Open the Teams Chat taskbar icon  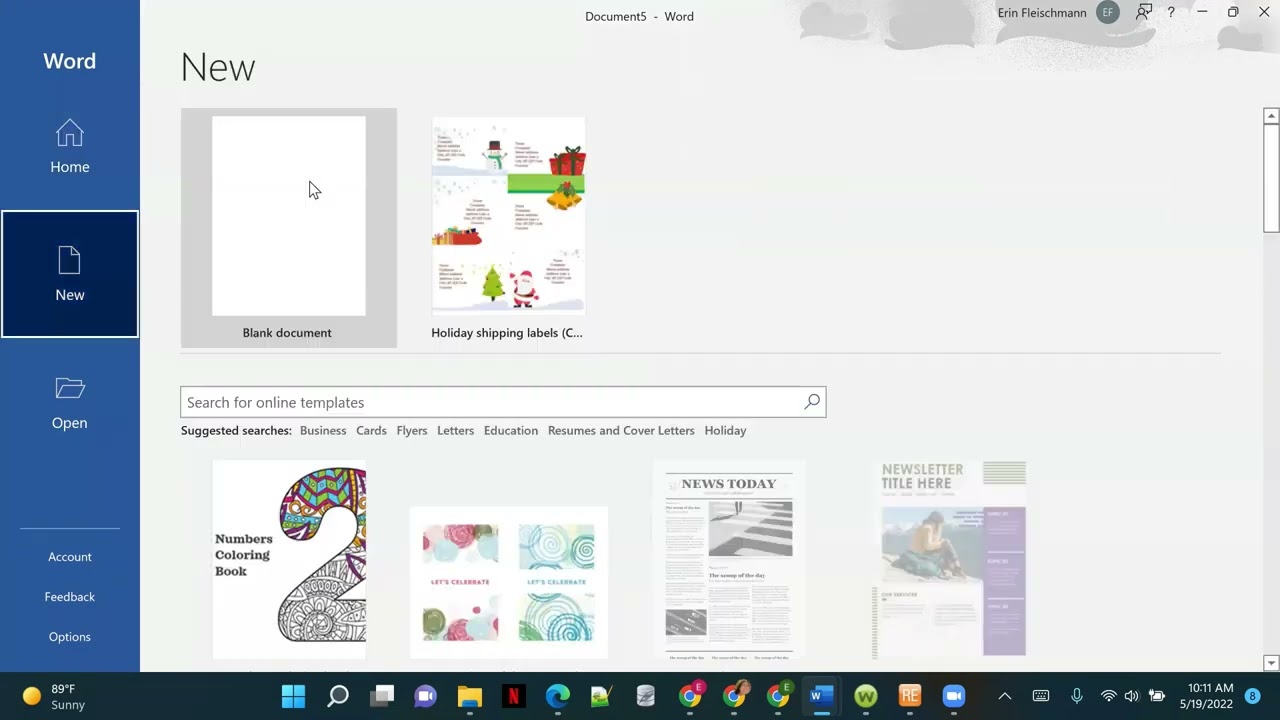pyautogui.click(x=426, y=696)
